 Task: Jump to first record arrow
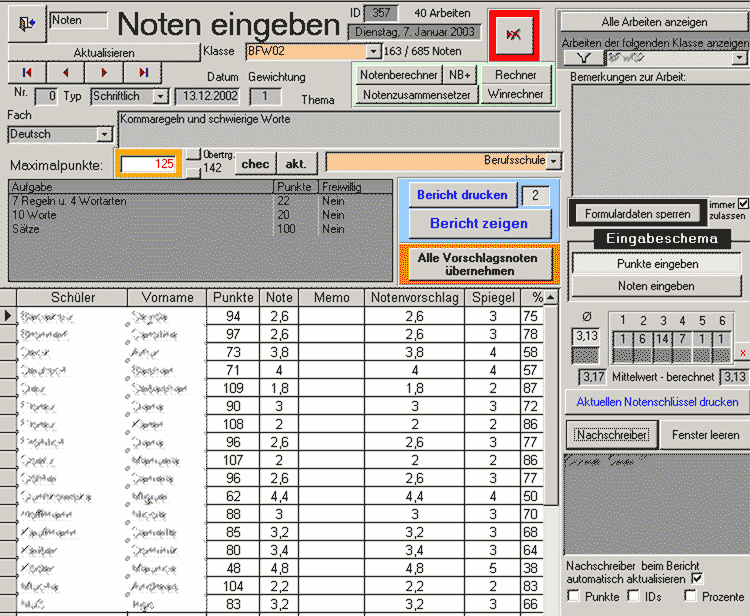27,73
